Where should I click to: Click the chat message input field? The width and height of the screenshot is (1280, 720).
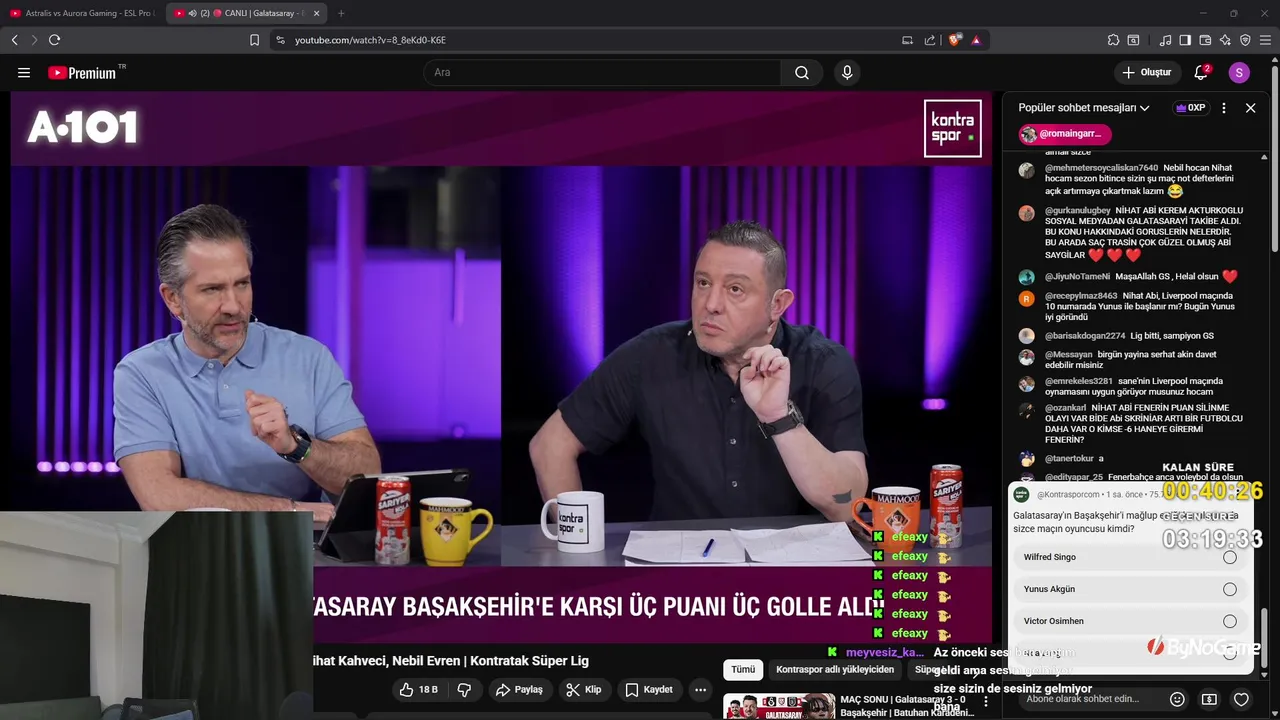coord(1088,699)
